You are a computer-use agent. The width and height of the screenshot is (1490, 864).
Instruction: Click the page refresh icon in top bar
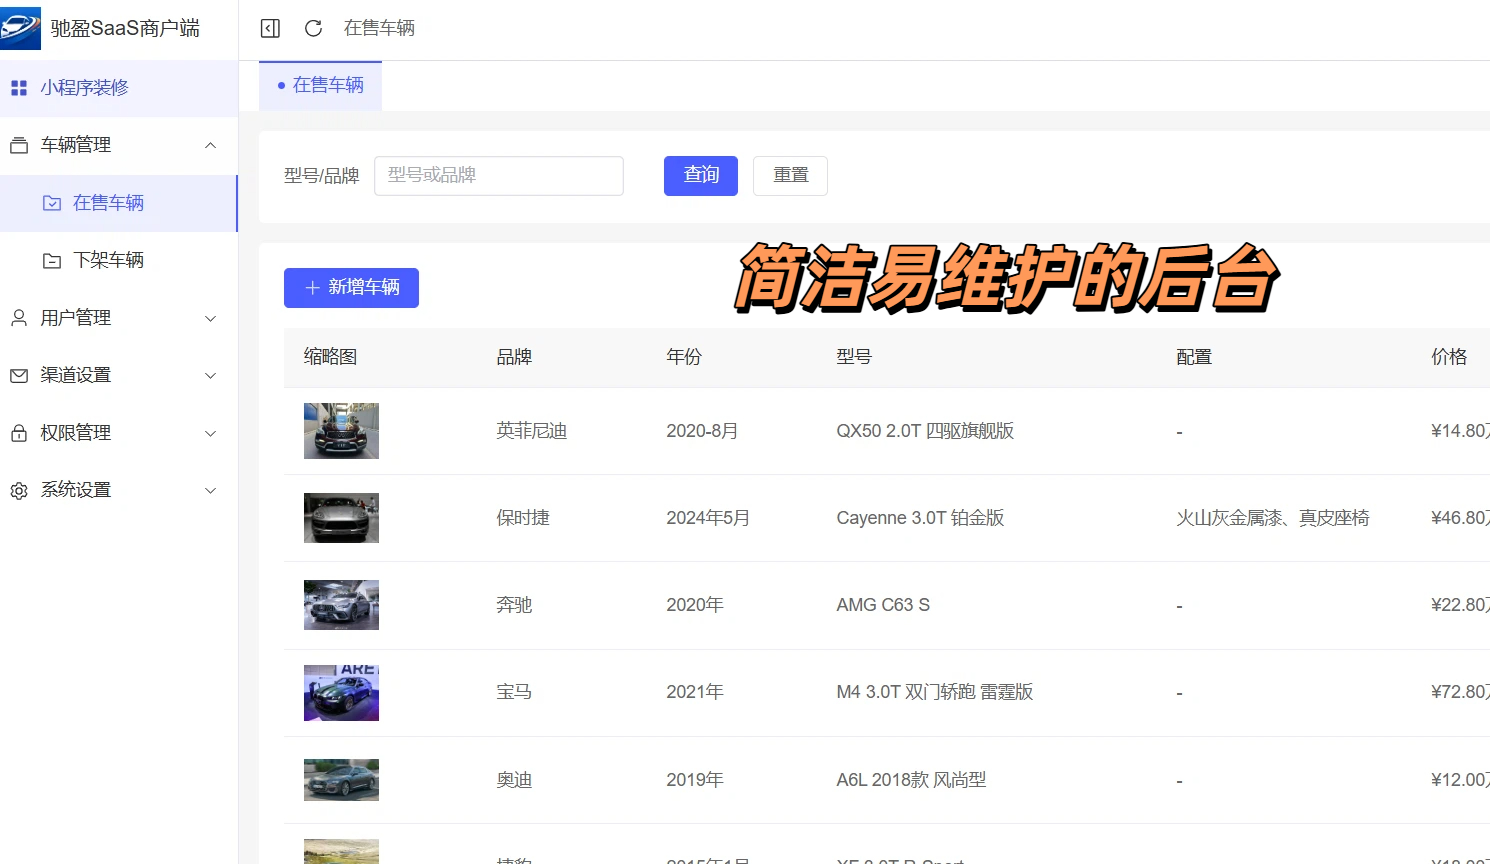[x=313, y=28]
